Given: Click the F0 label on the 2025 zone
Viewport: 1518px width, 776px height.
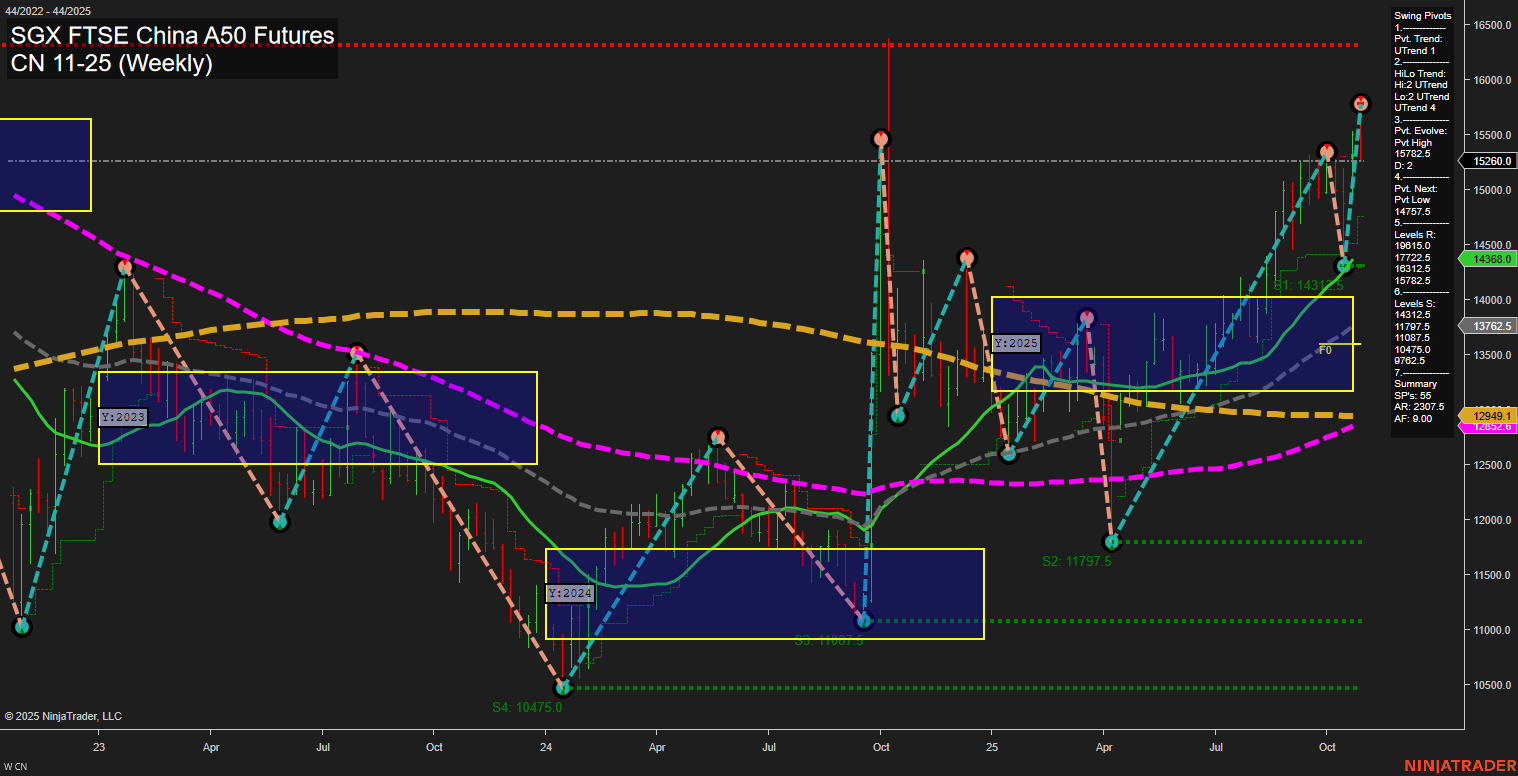Looking at the screenshot, I should 1325,350.
